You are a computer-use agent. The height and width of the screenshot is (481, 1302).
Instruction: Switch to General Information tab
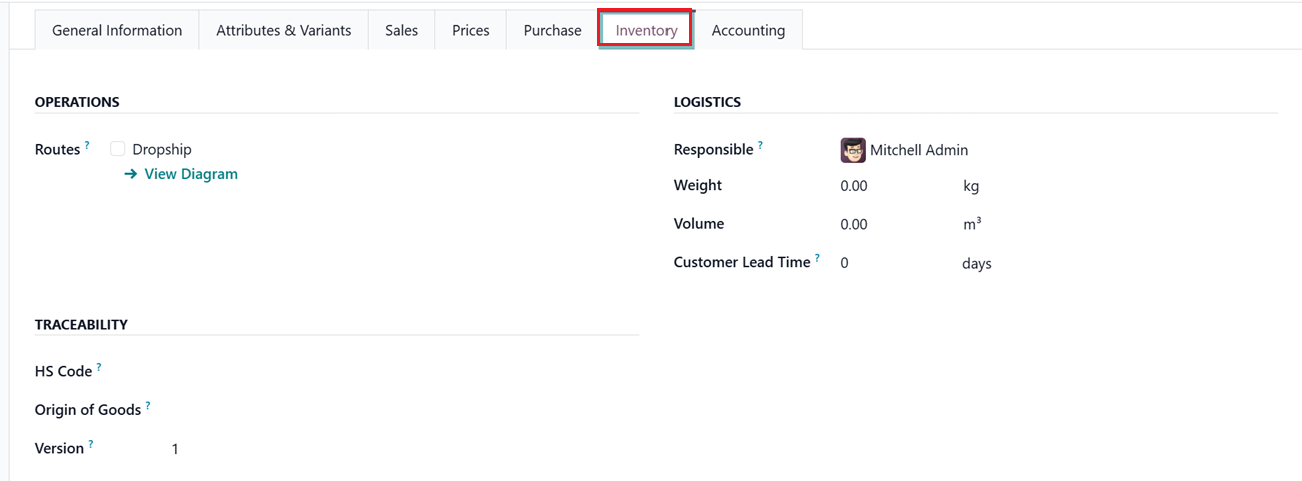pyautogui.click(x=117, y=31)
